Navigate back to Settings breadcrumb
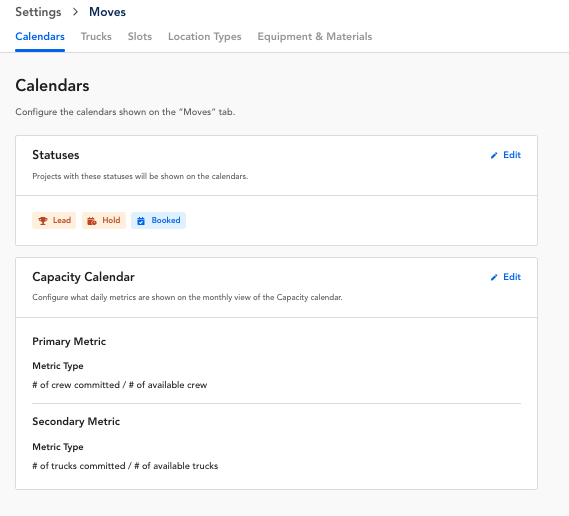This screenshot has width=569, height=516. (38, 12)
